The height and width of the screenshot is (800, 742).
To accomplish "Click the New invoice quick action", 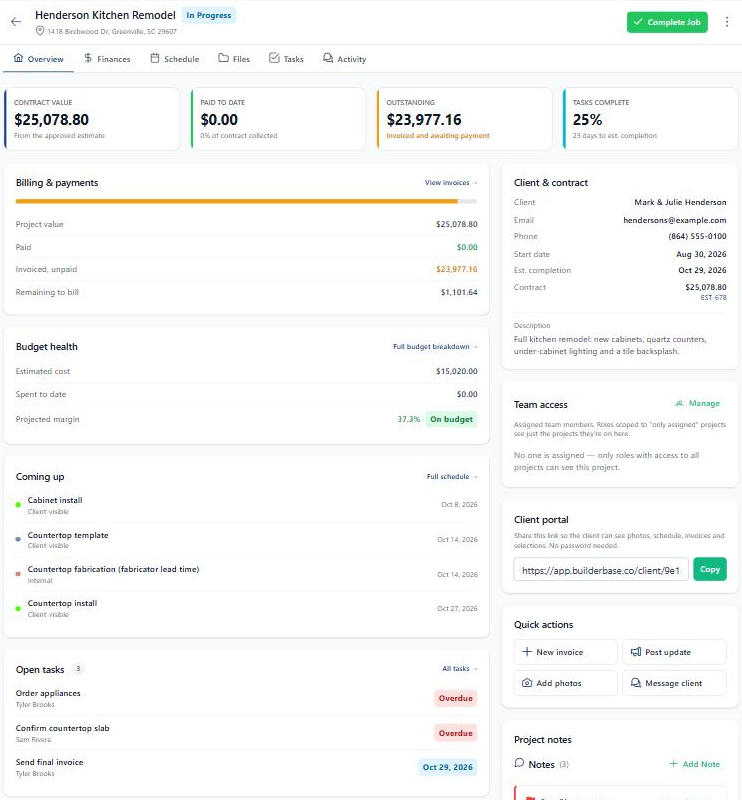I will click(565, 652).
